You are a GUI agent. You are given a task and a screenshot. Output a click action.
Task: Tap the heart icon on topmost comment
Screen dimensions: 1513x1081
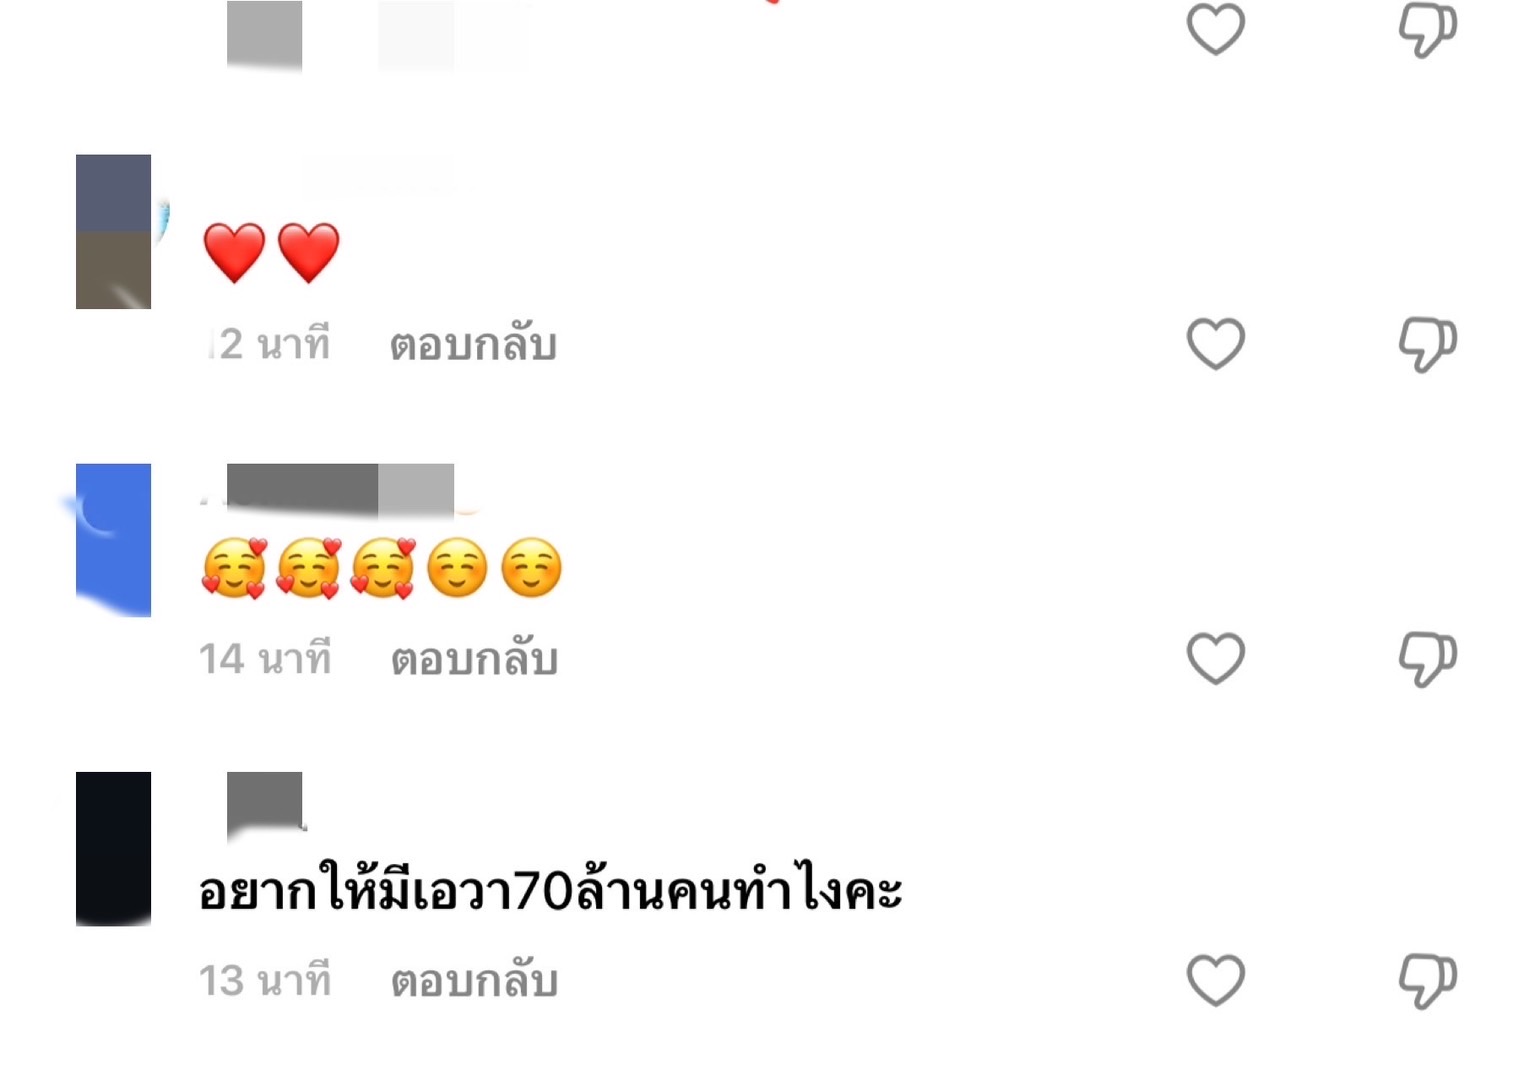(1215, 28)
